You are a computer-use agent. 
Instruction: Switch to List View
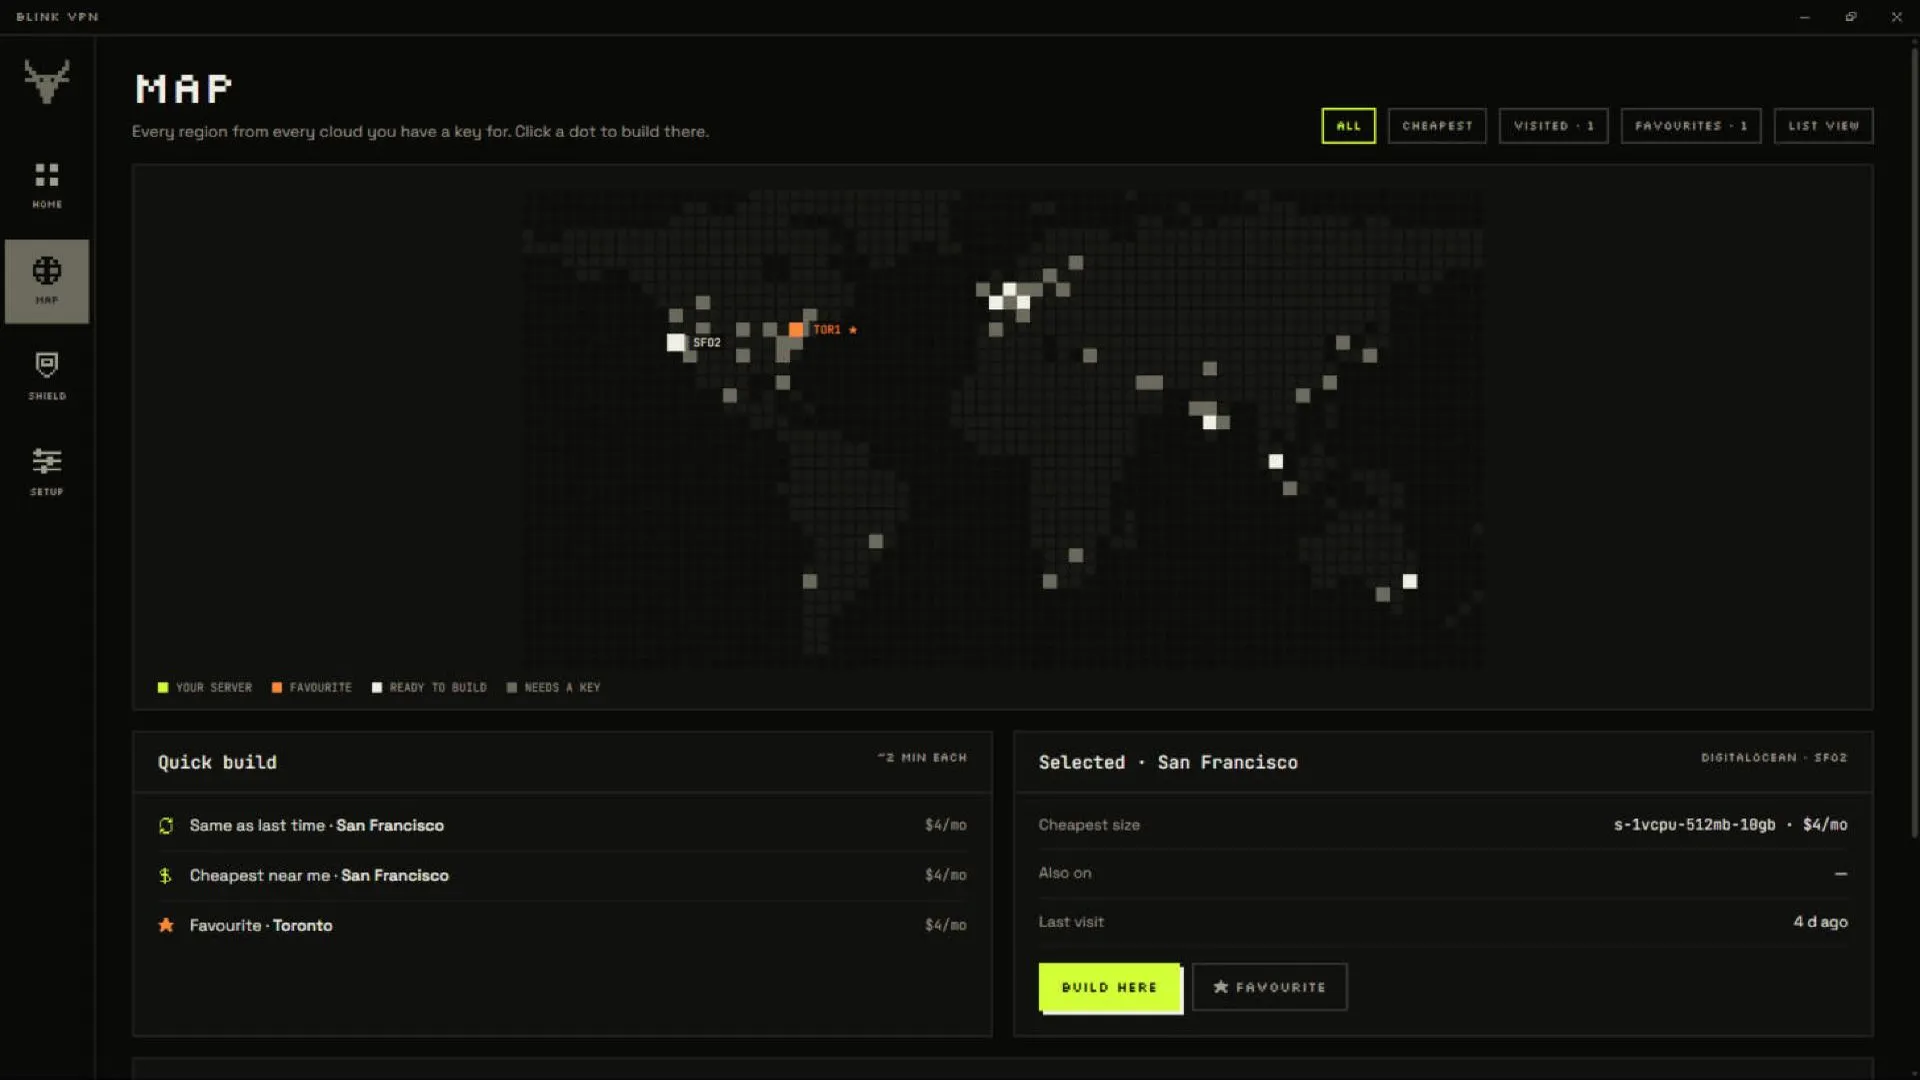coord(1823,126)
